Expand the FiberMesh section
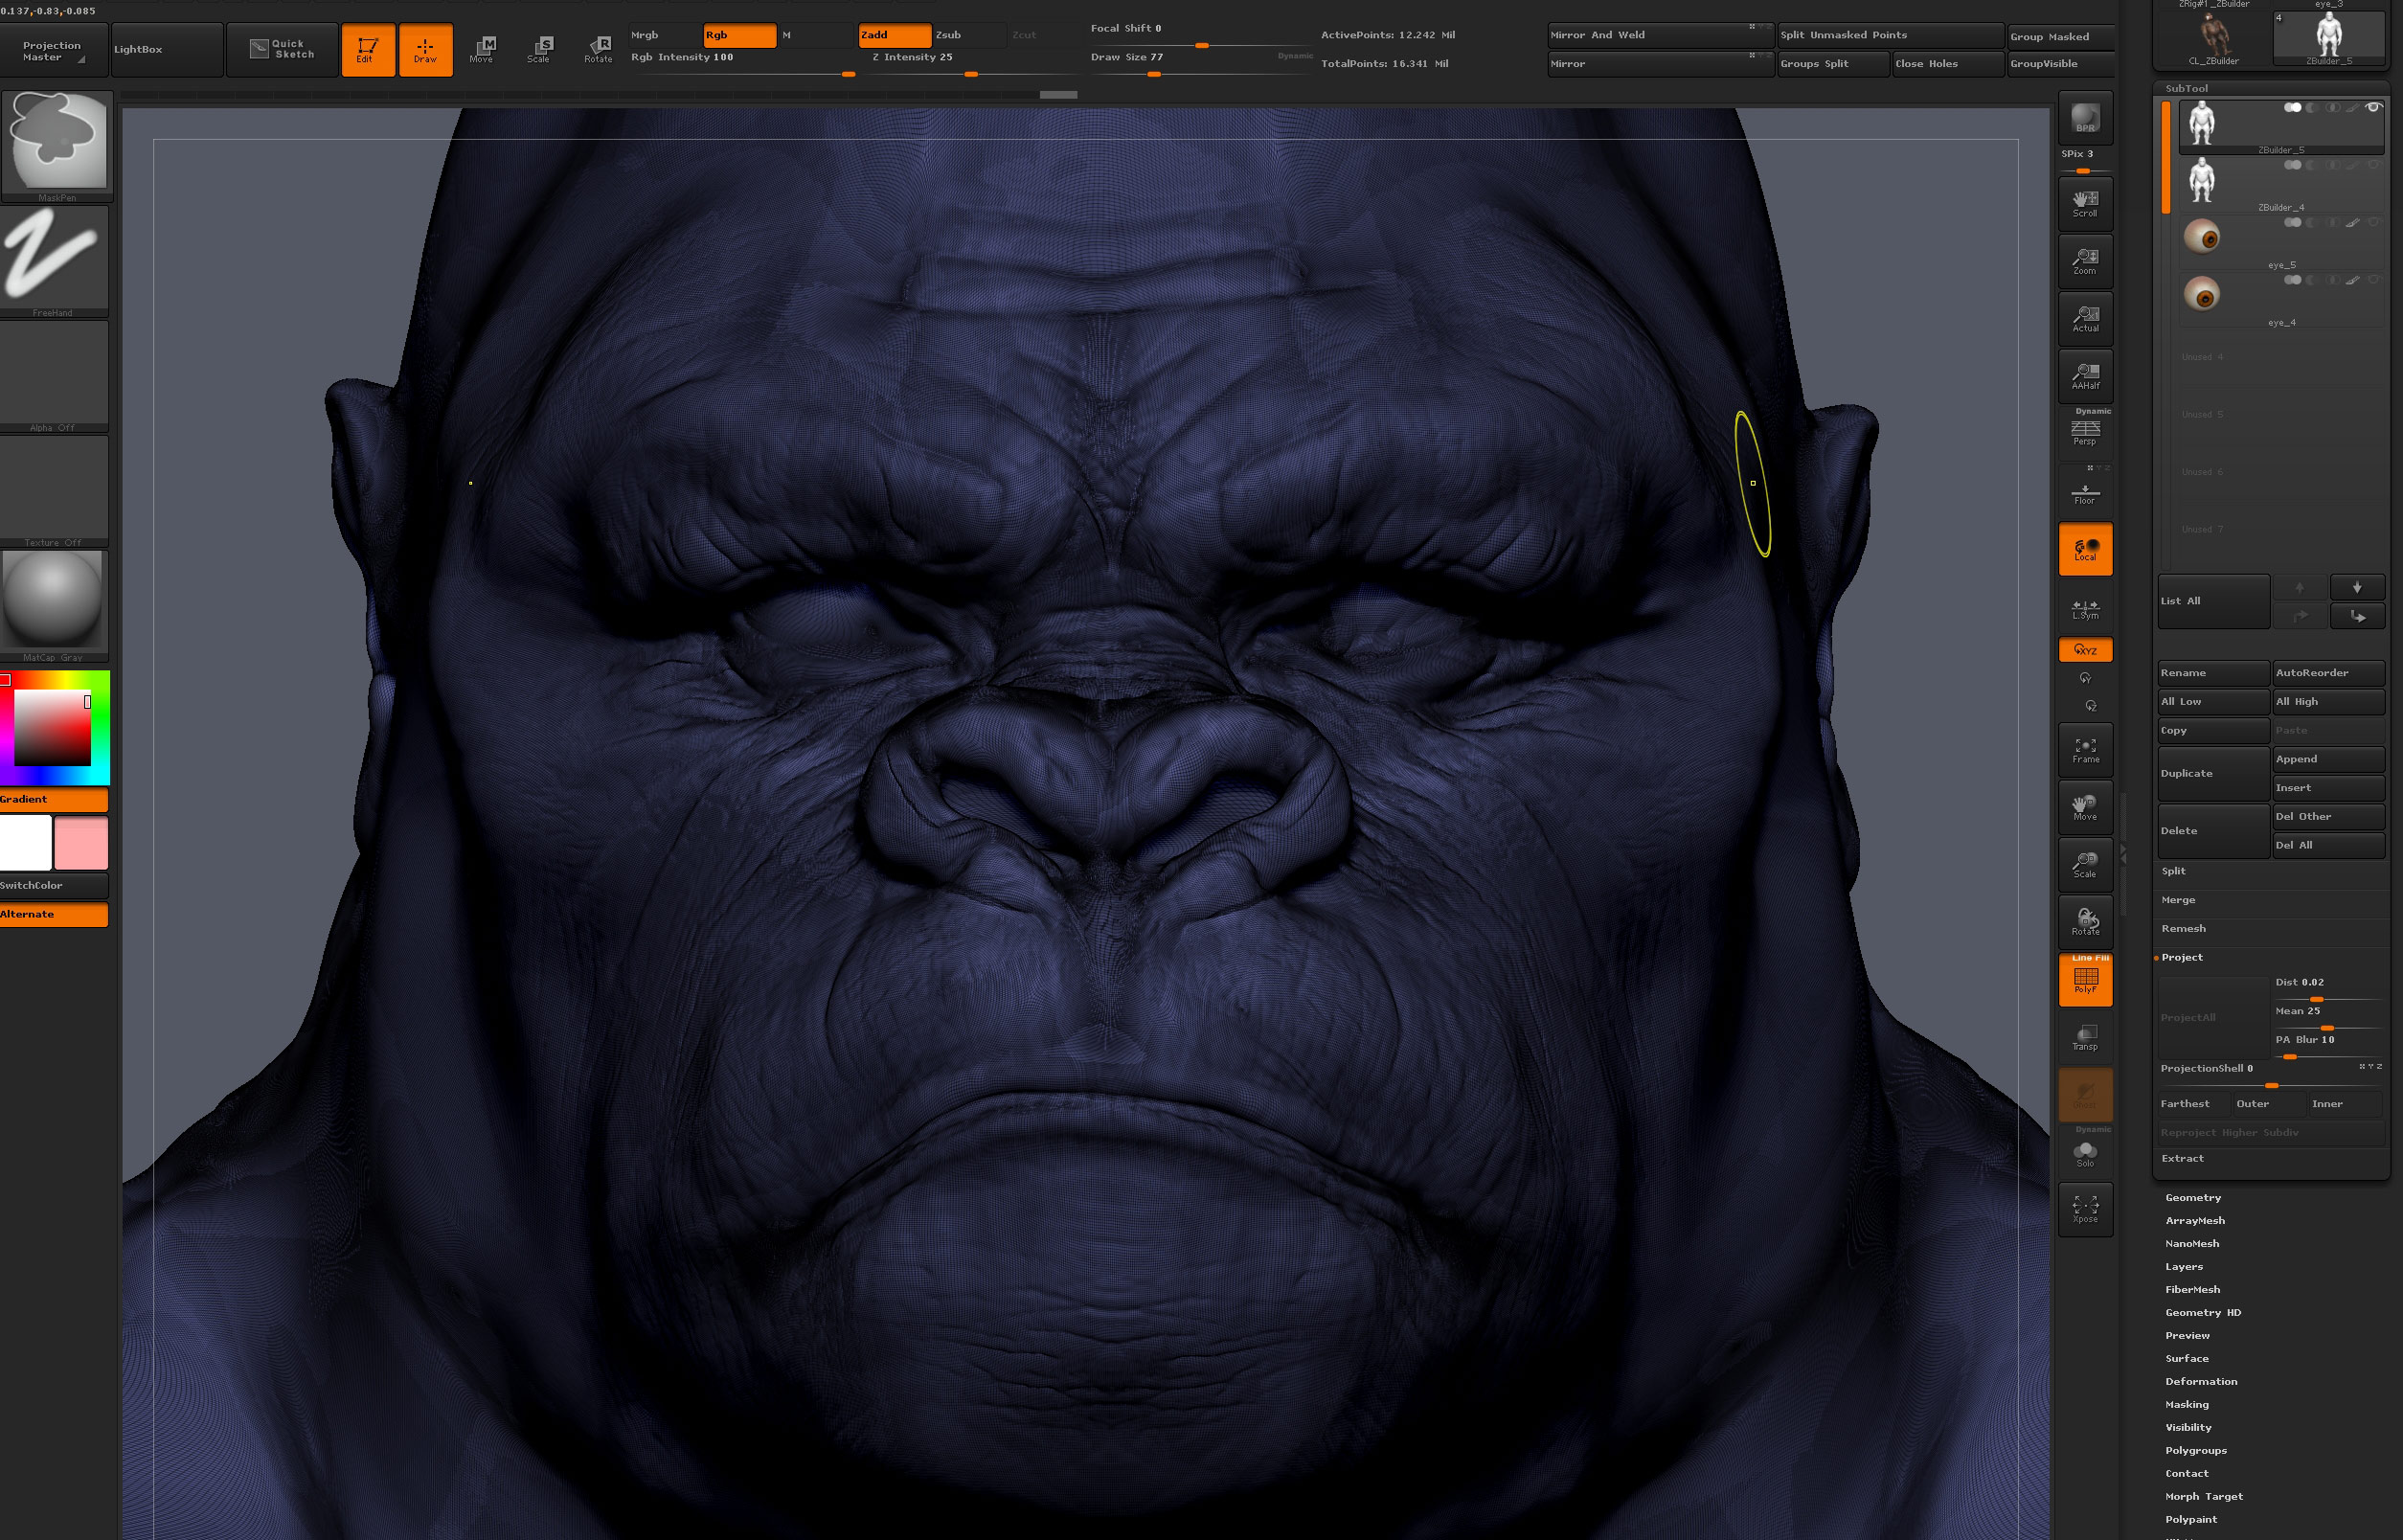 [x=2192, y=1289]
